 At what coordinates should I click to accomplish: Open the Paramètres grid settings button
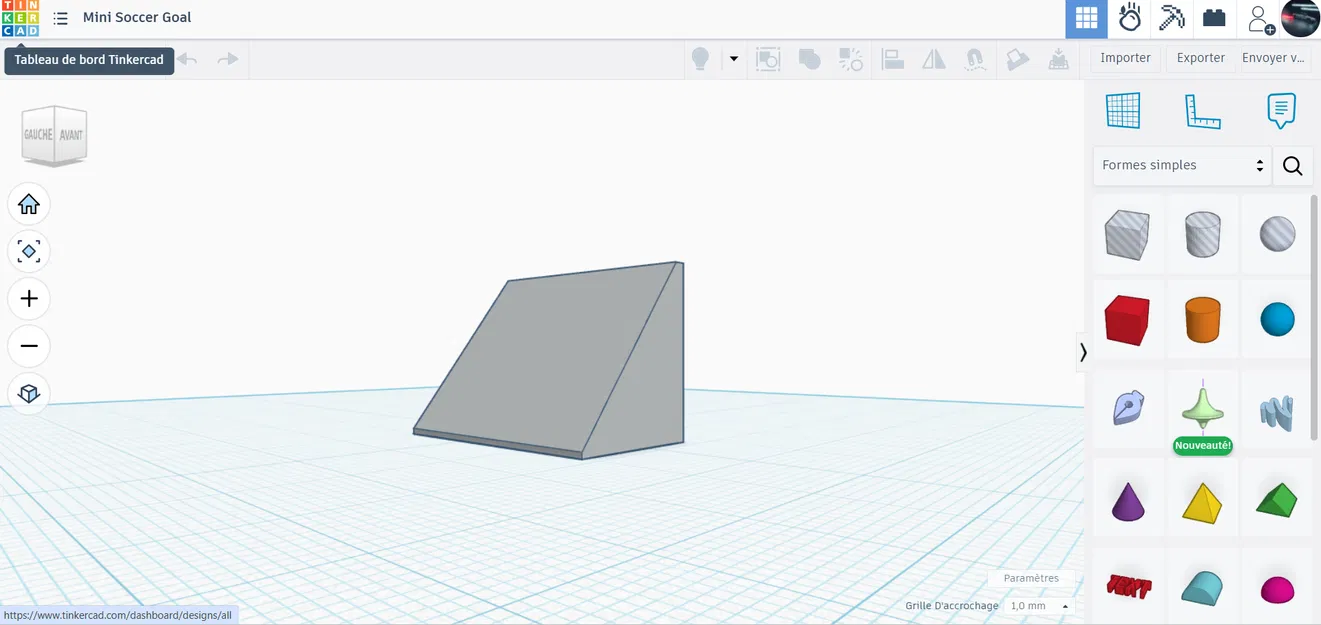coord(1031,578)
